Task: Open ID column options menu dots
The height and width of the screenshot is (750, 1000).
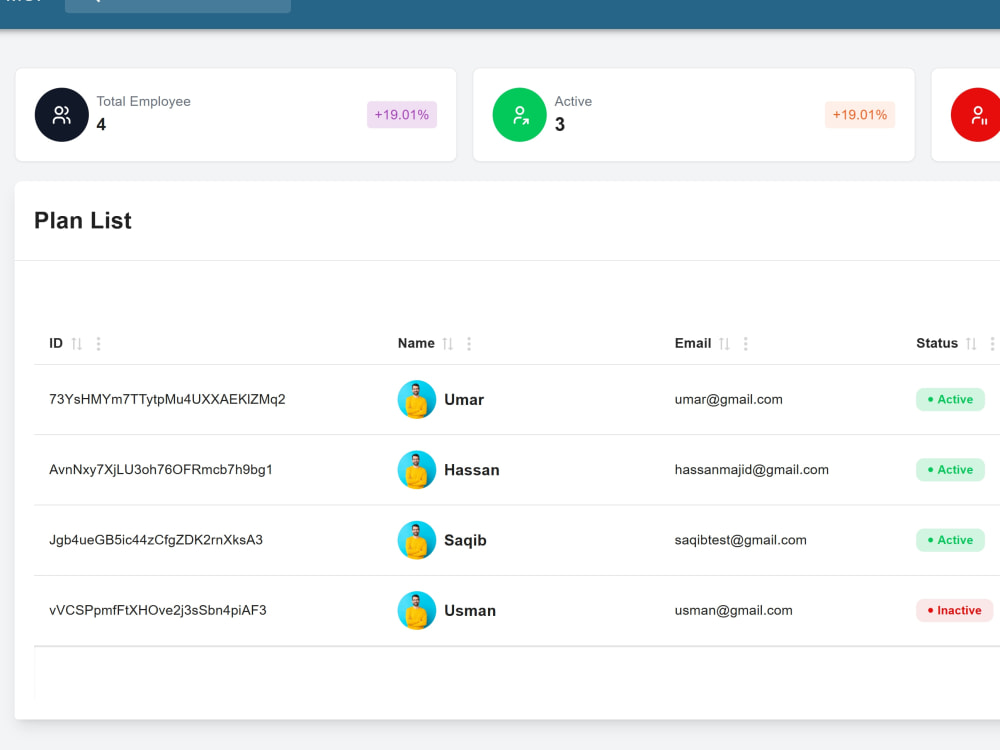Action: click(x=98, y=344)
